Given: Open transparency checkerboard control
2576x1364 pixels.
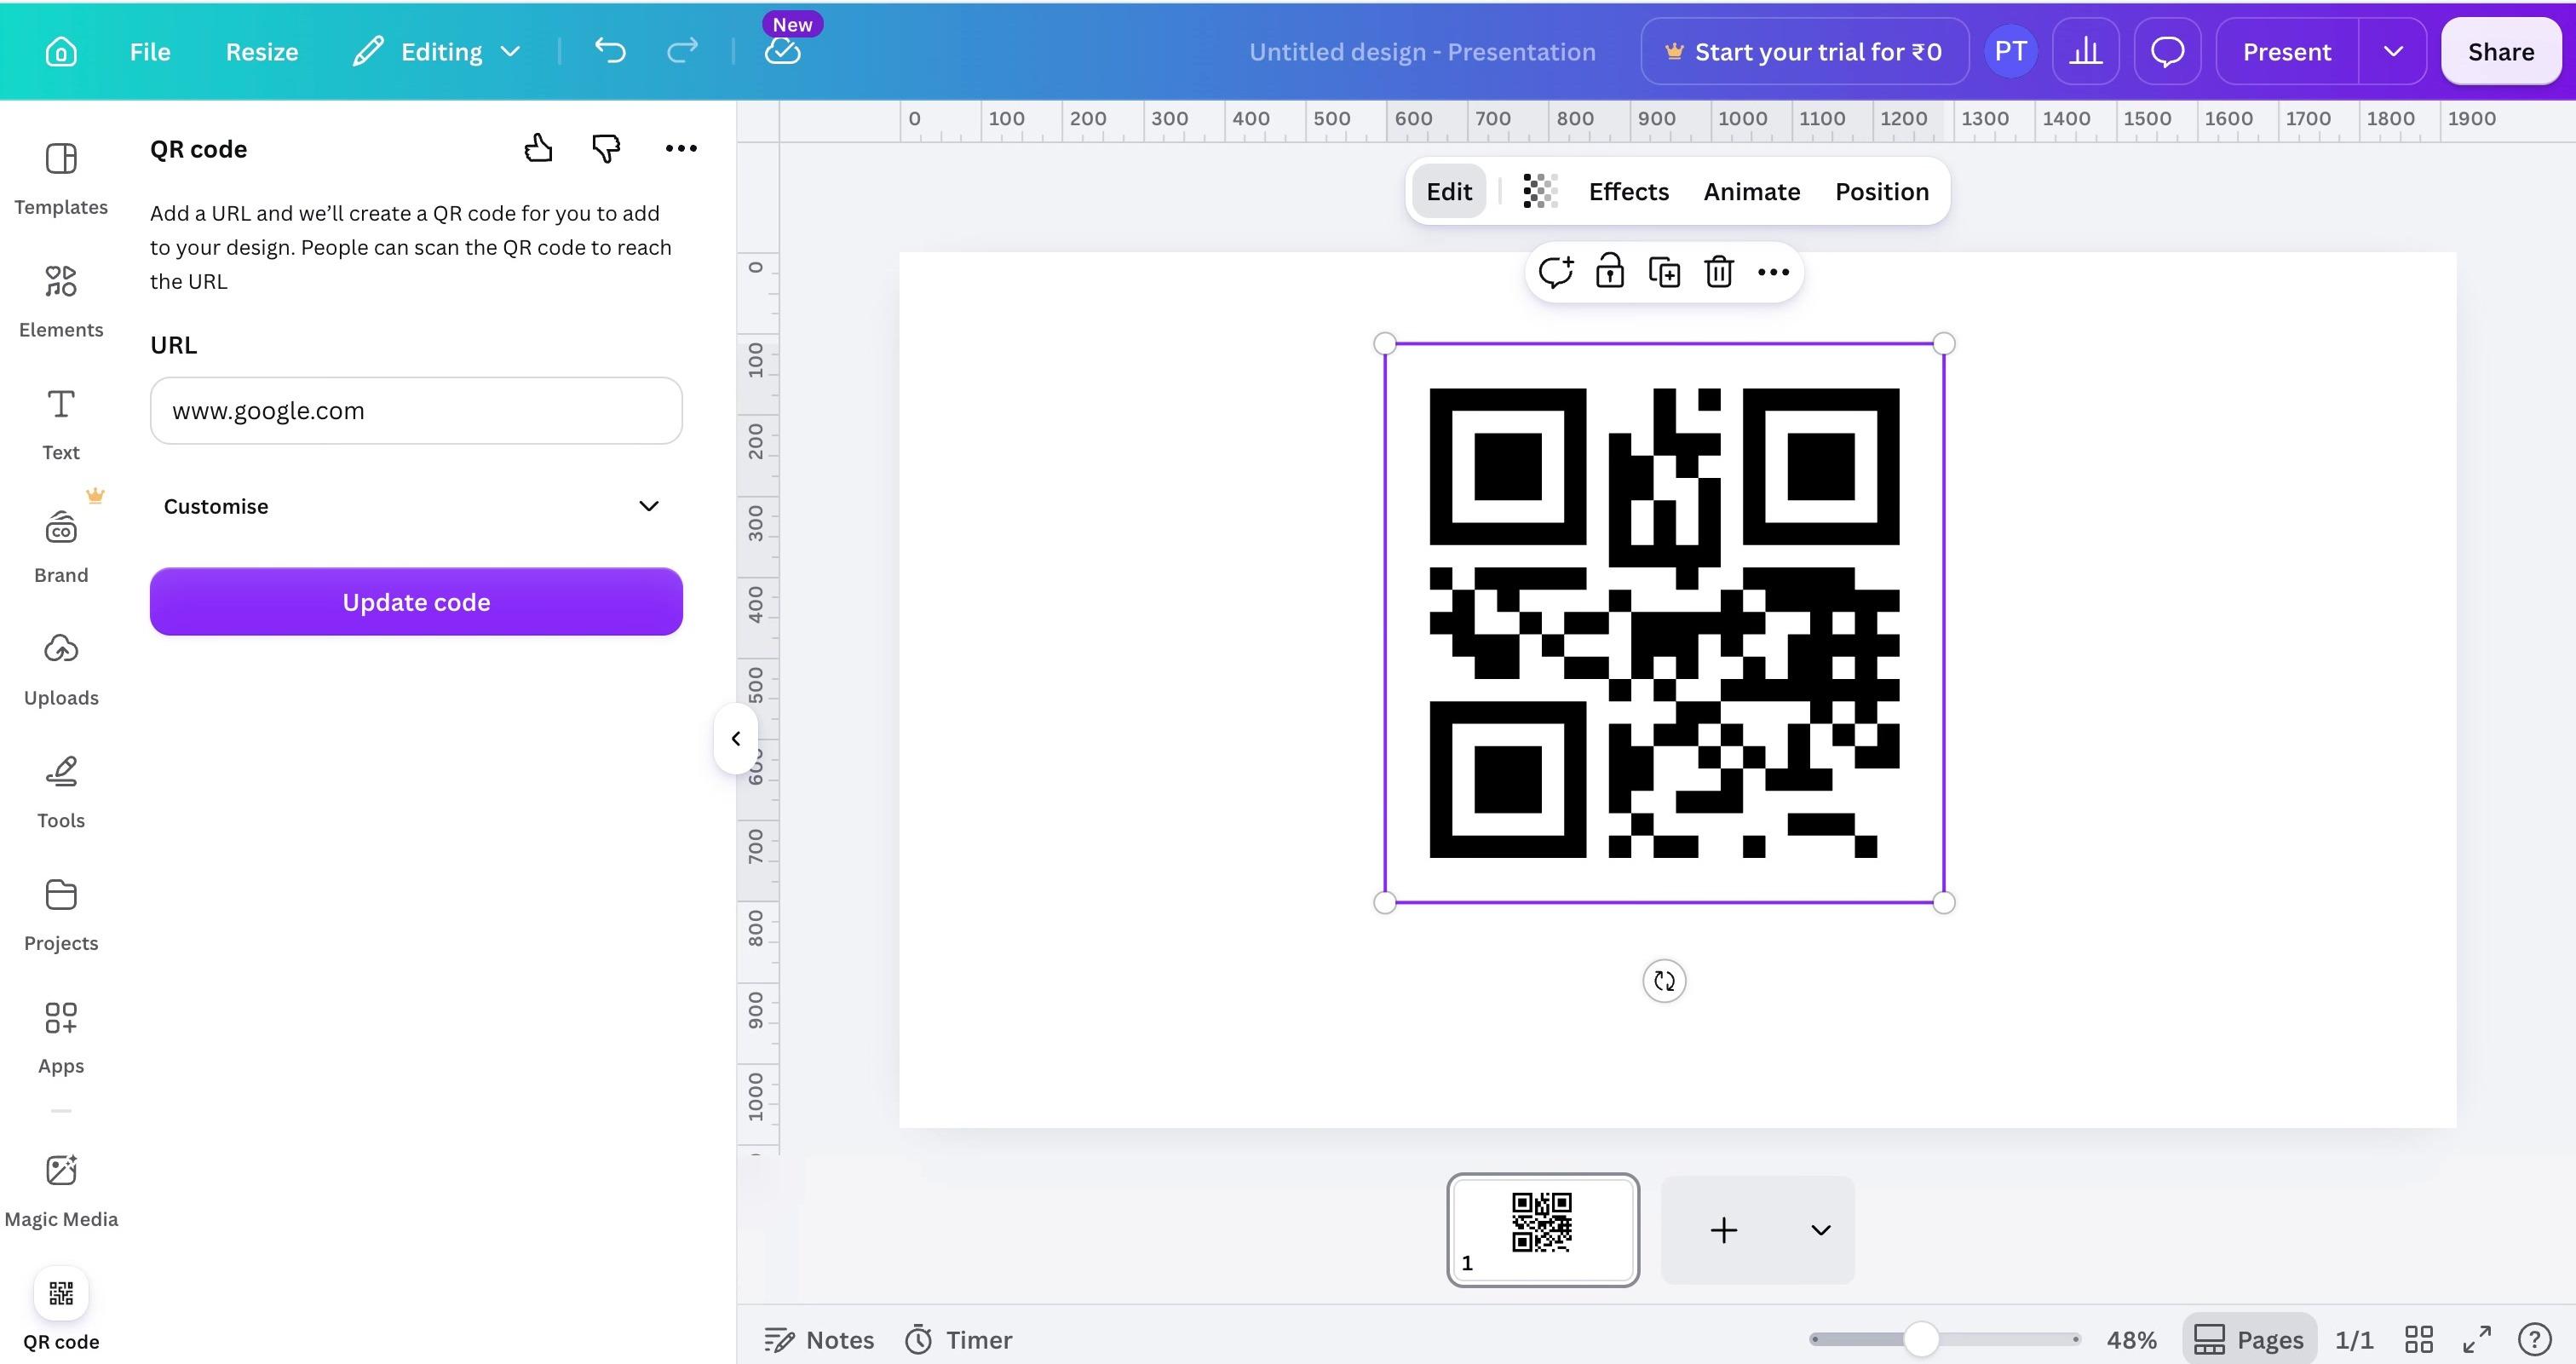Looking at the screenshot, I should [1540, 191].
